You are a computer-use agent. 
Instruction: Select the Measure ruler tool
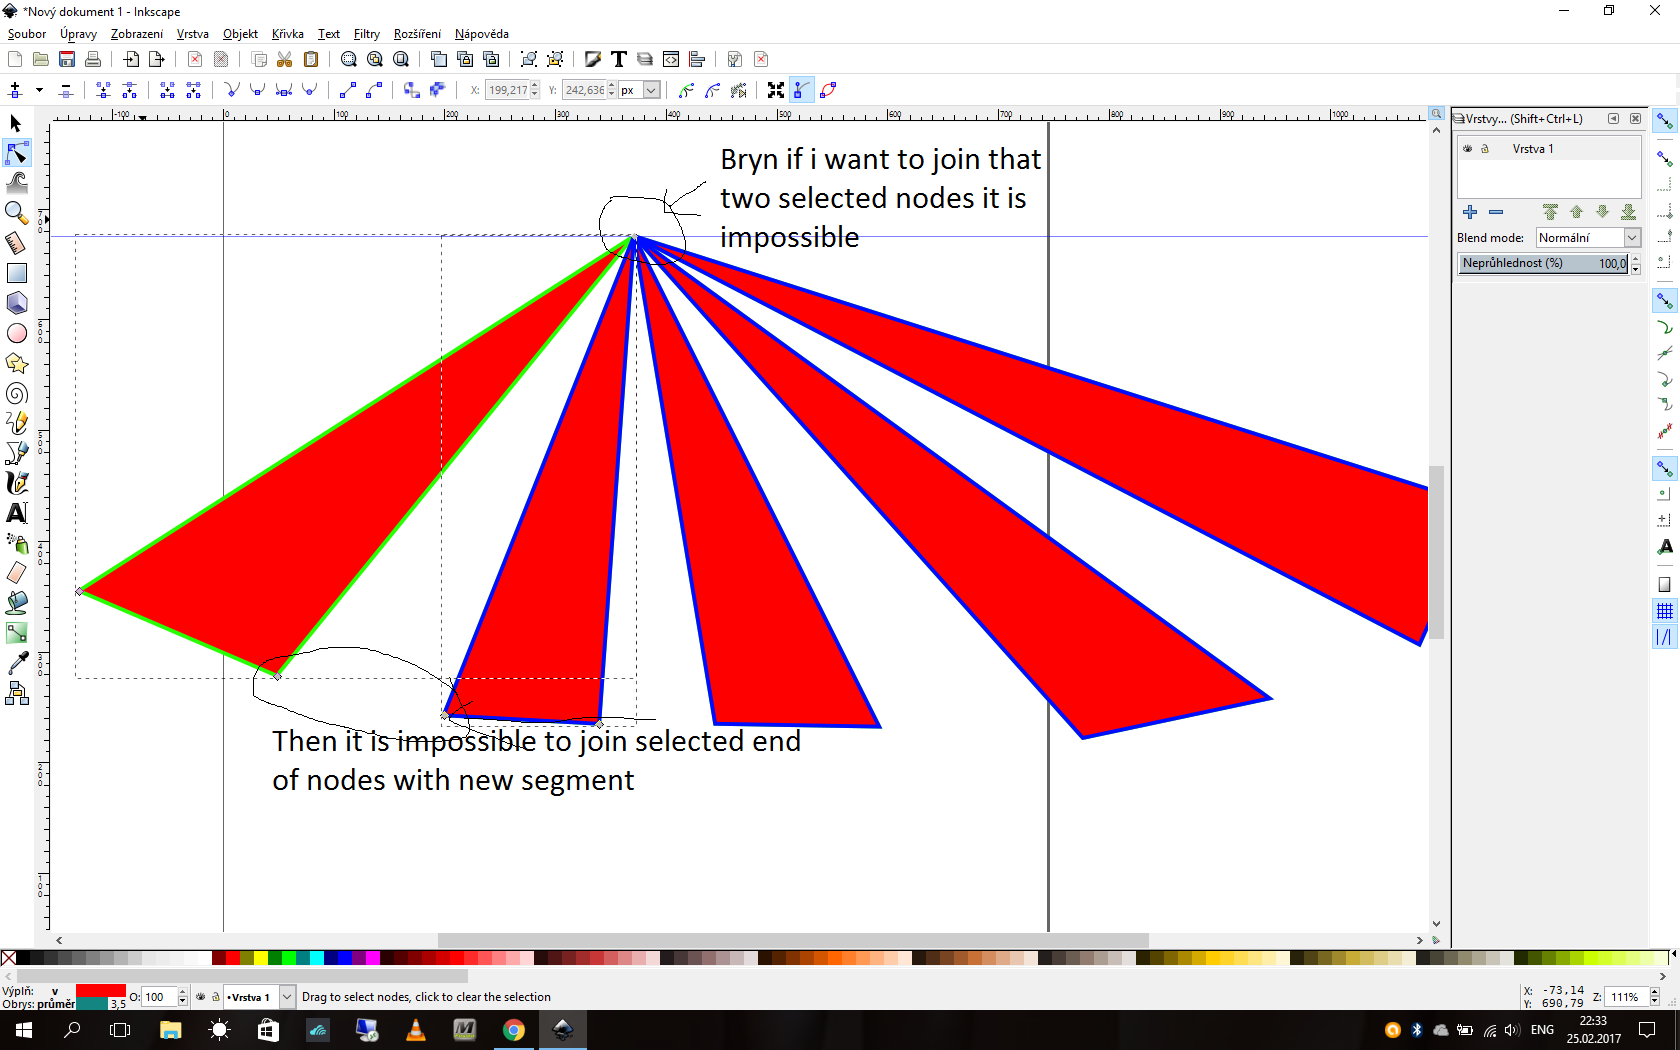pyautogui.click(x=16, y=243)
